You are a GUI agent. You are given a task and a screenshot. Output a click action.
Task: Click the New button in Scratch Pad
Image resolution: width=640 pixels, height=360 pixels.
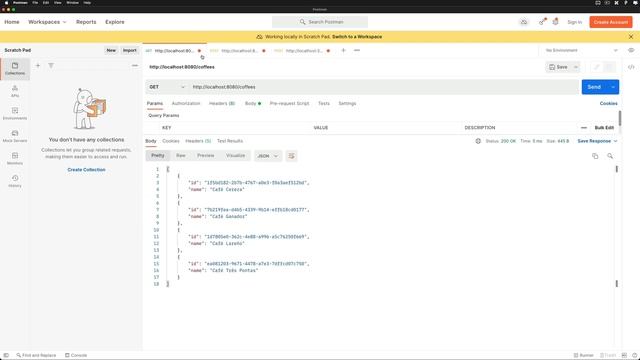click(x=111, y=50)
